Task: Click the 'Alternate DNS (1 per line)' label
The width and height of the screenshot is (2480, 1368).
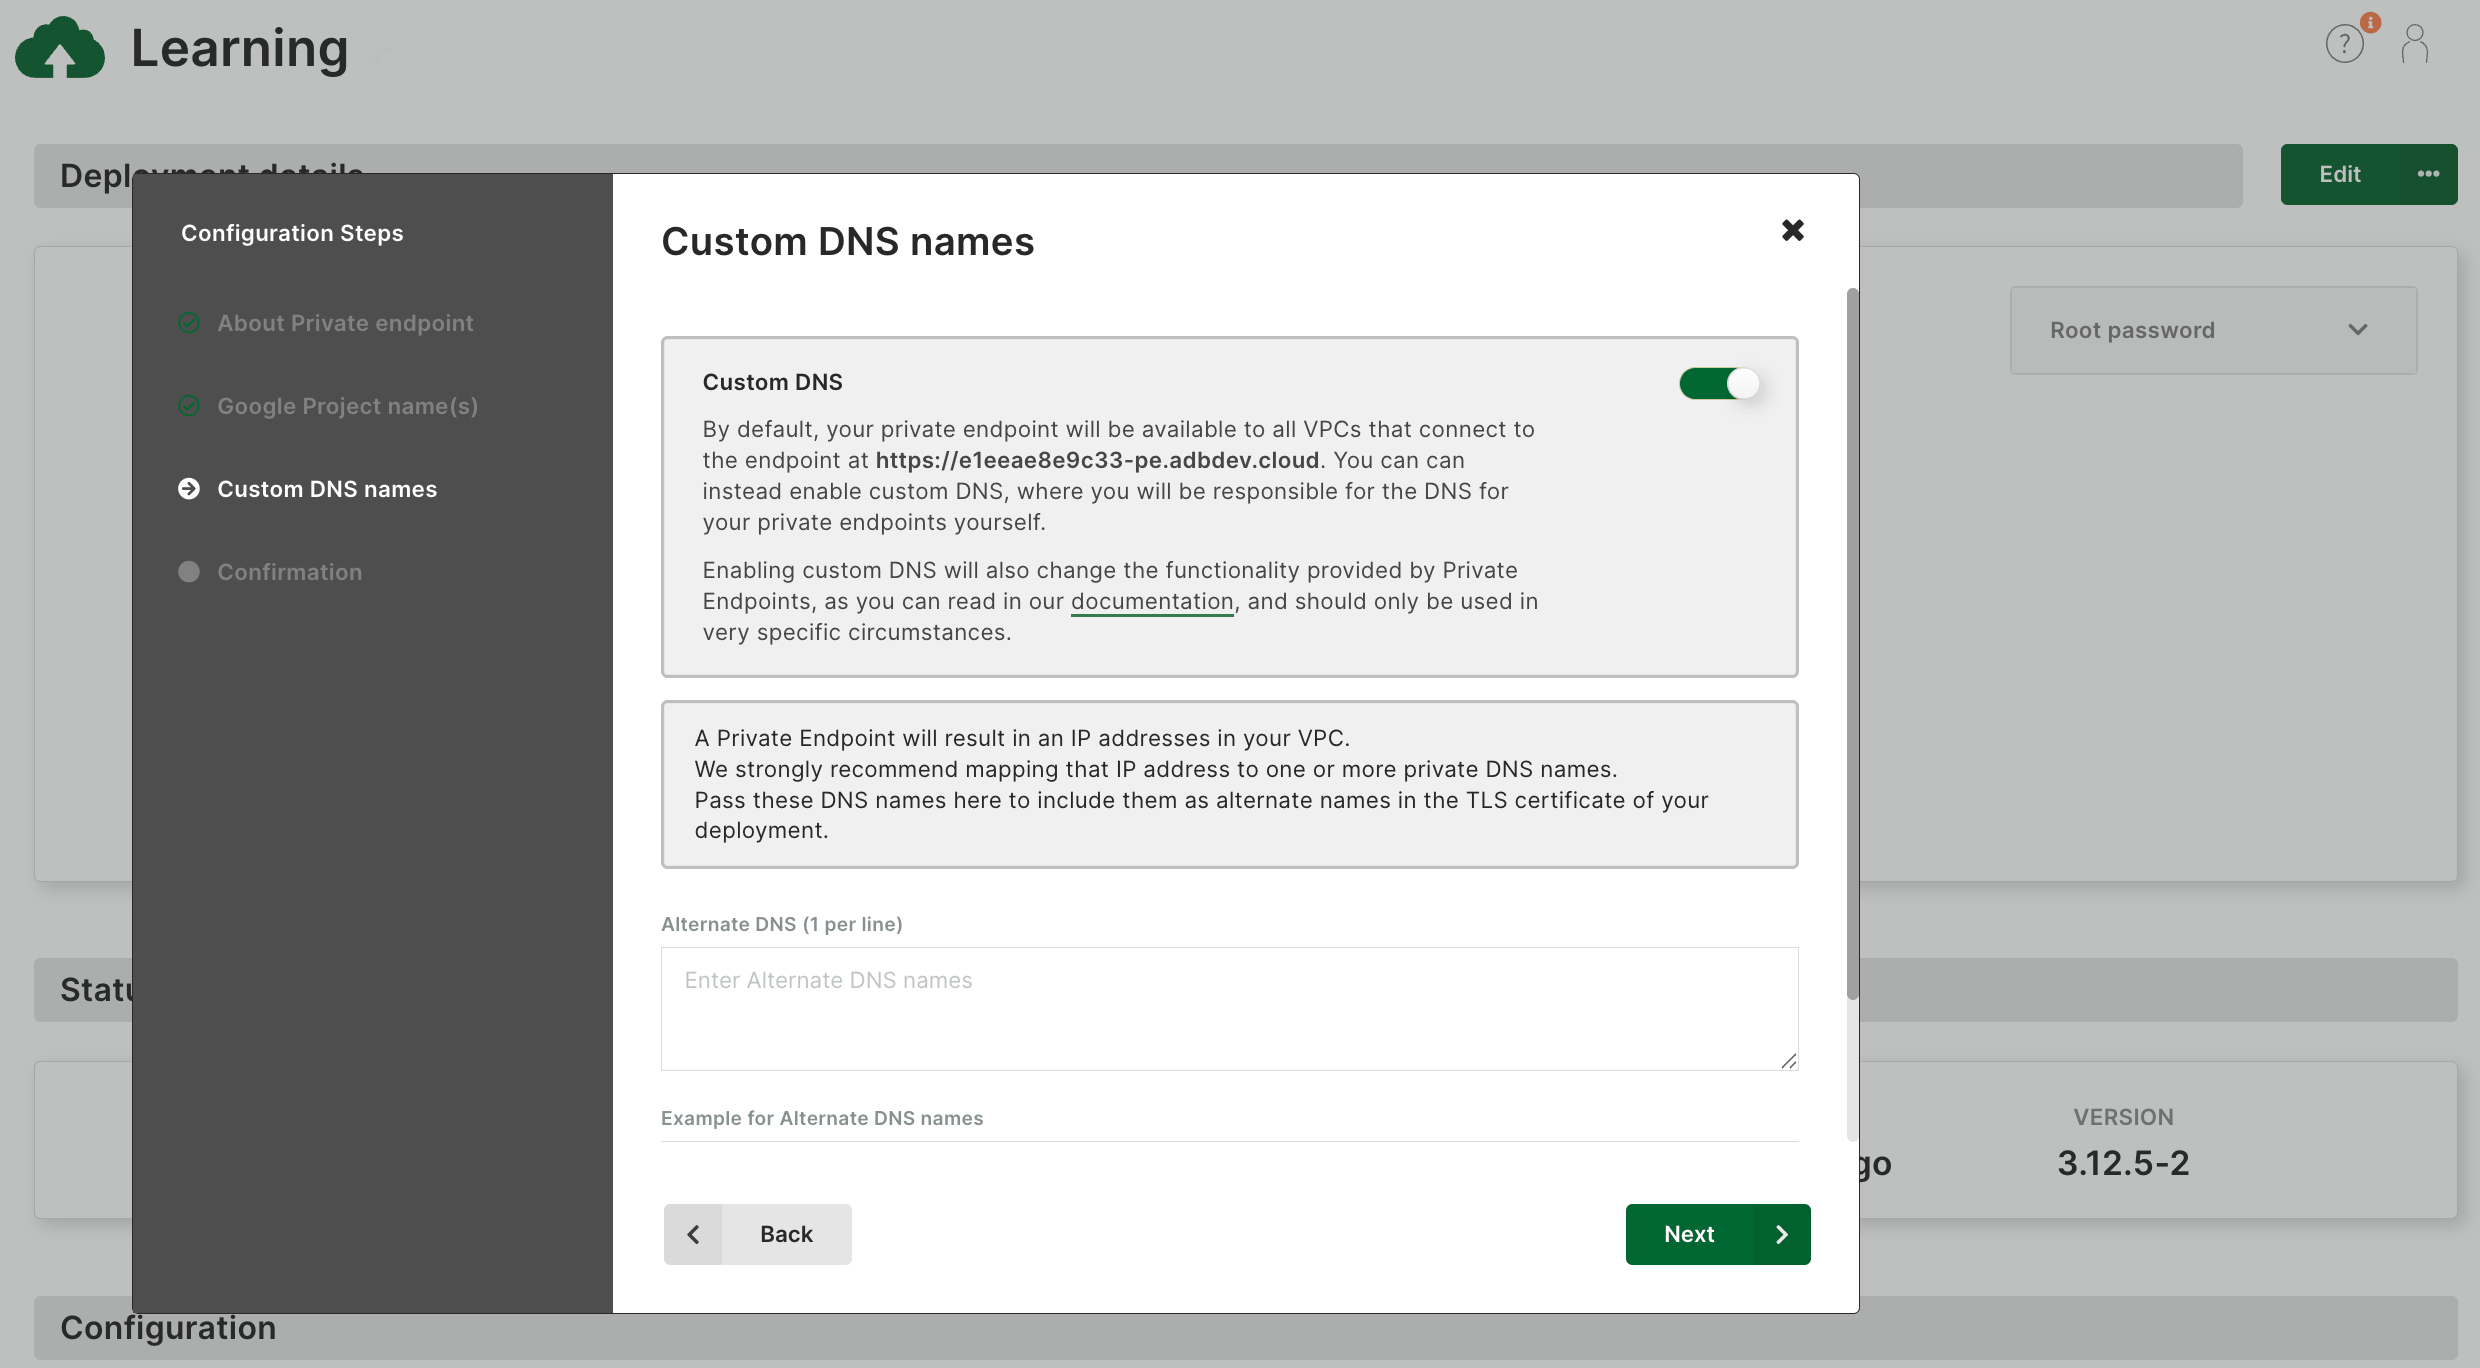Action: (x=782, y=924)
